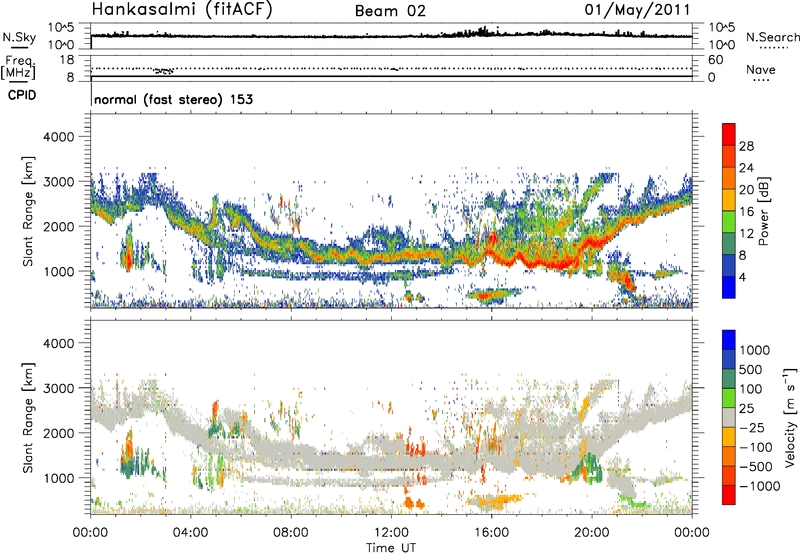Click the 'Velocity [m s-1]' colorbar title
Screen dimensions: 800x554
[x=790, y=417]
